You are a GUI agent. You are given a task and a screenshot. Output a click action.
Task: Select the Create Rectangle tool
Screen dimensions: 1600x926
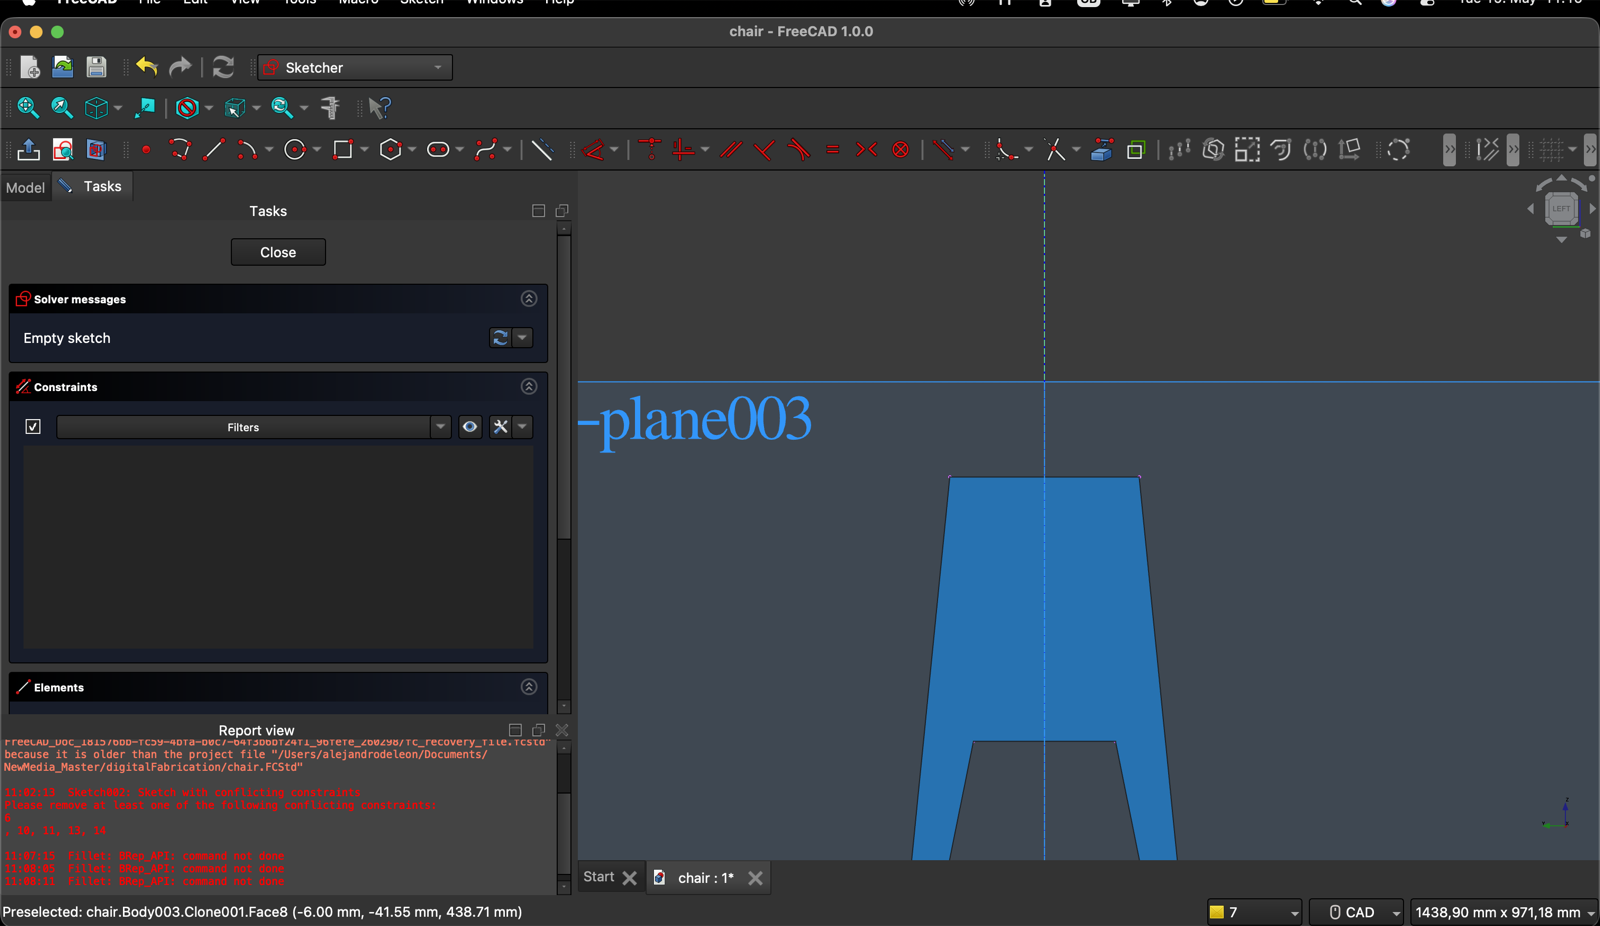point(342,150)
